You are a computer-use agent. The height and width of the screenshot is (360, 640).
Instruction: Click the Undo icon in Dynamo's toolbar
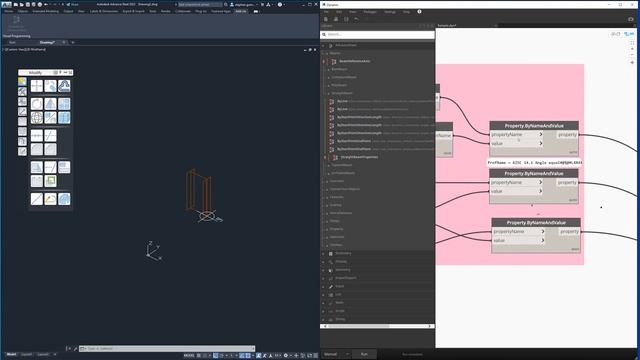tap(356, 19)
